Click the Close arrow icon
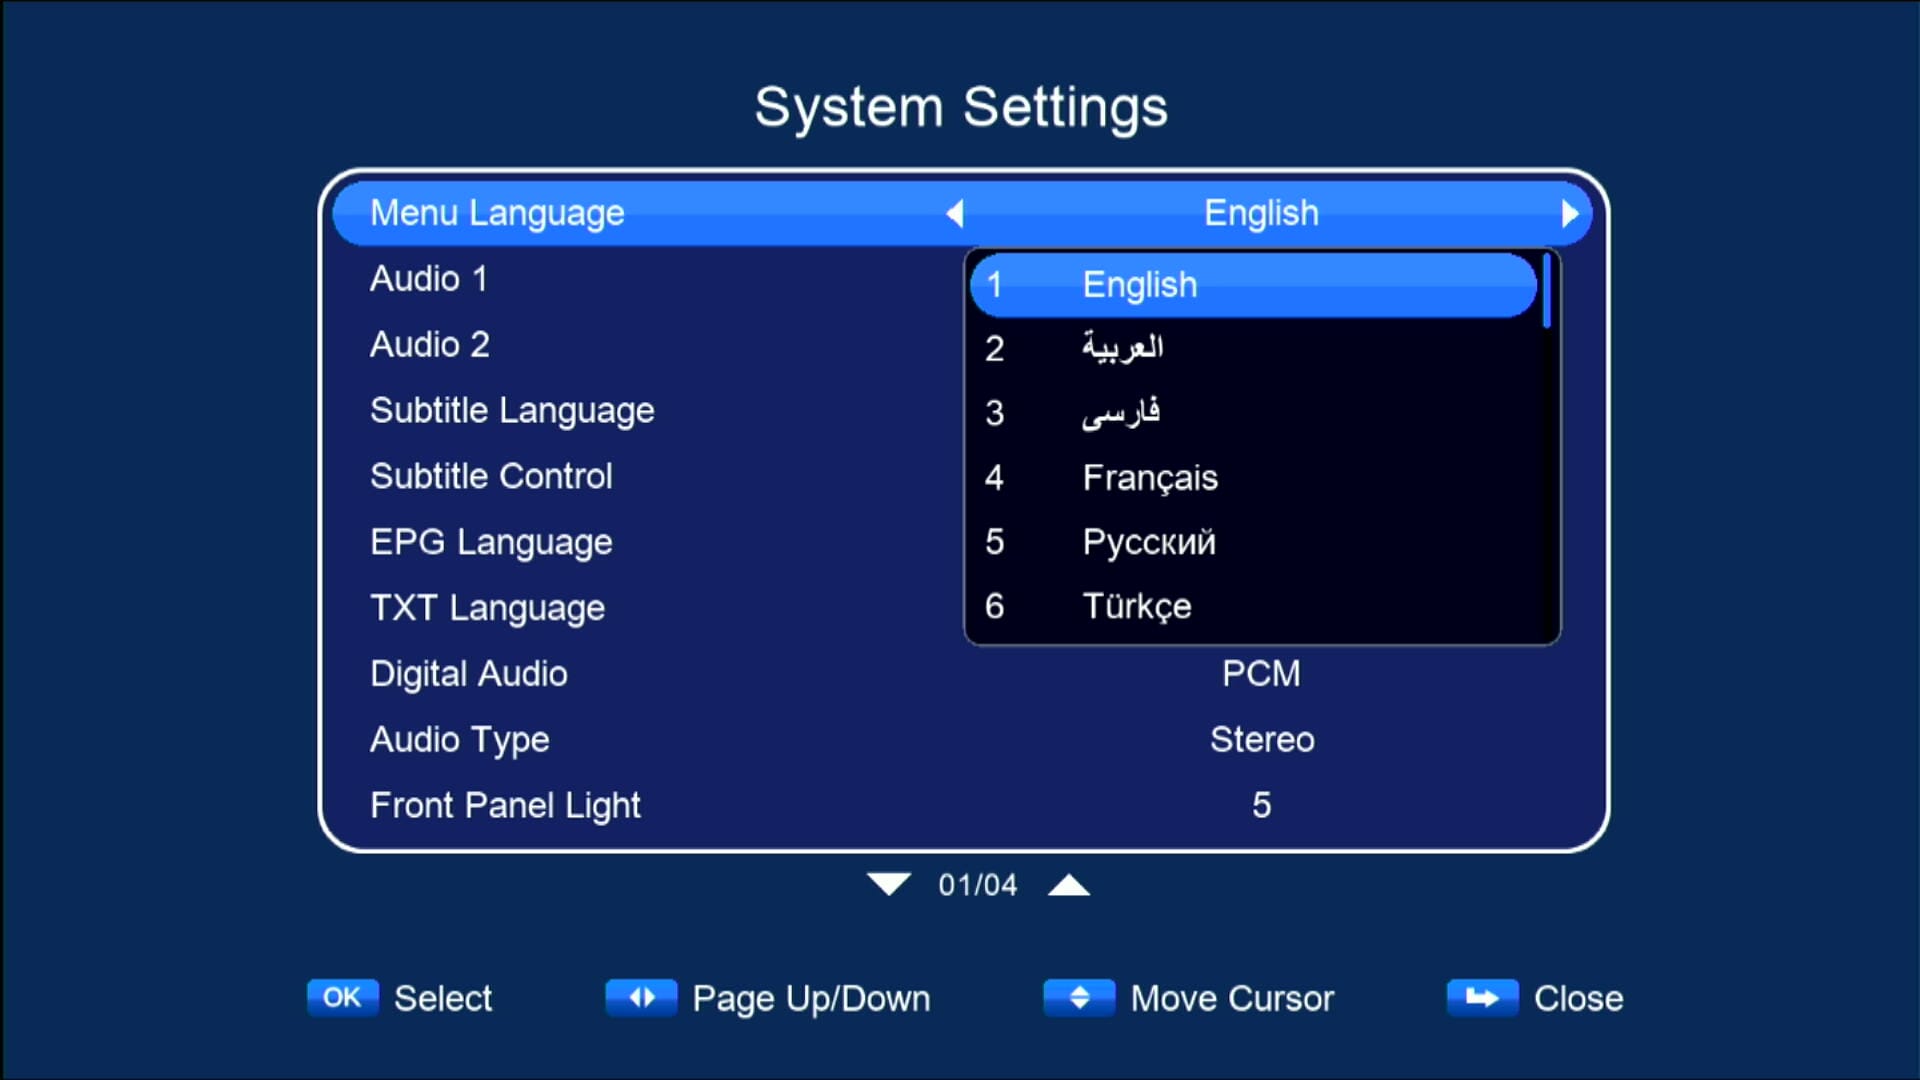Viewport: 1920px width, 1080px height. pos(1483,997)
